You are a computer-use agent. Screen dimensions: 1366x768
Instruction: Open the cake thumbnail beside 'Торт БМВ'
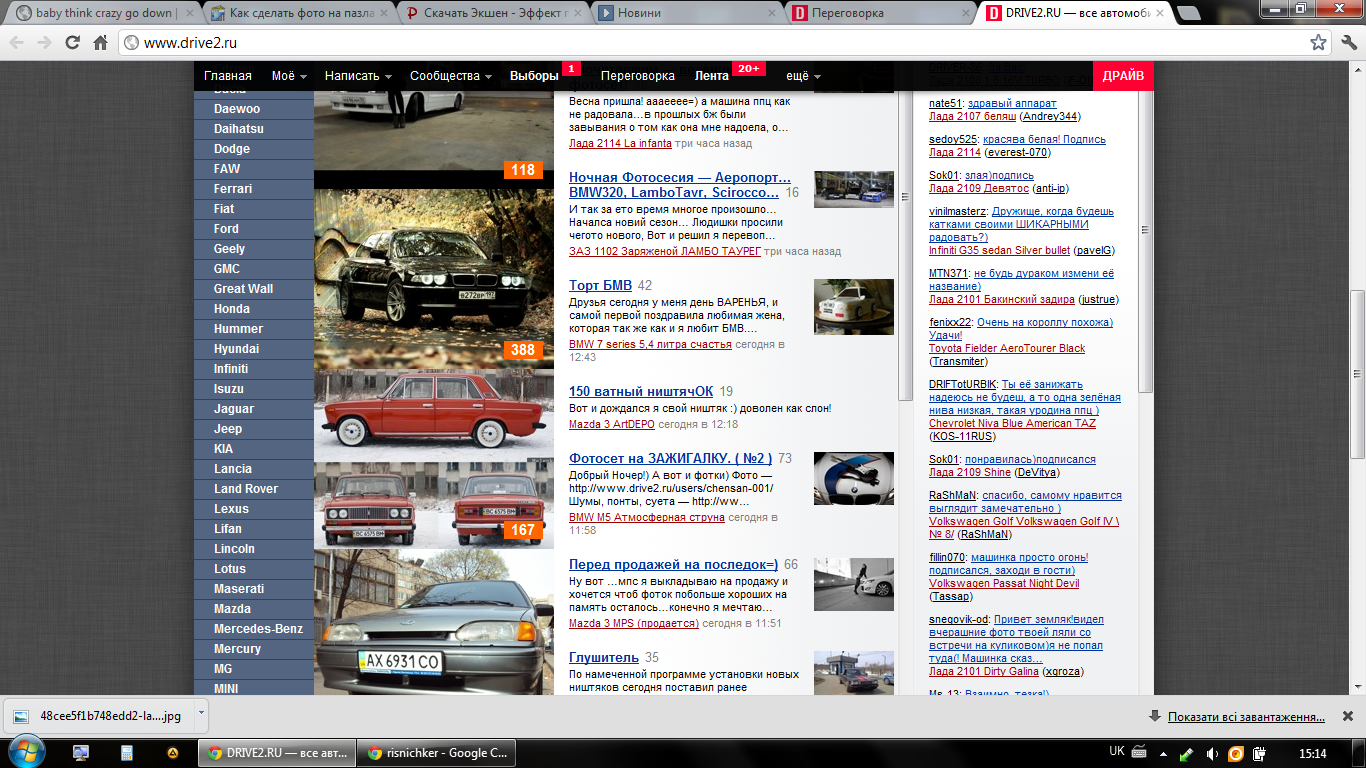point(854,306)
